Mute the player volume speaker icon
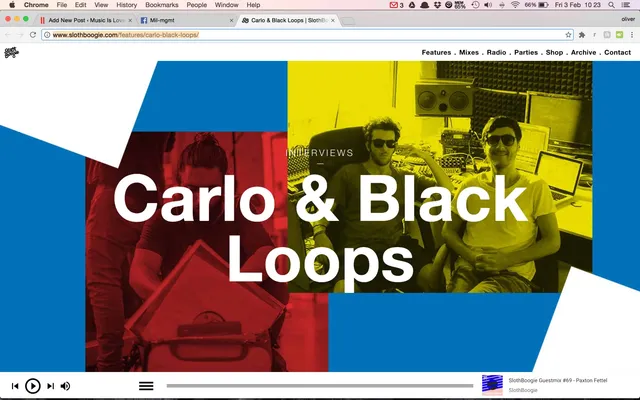Viewport: 640px width, 400px height. [x=65, y=386]
